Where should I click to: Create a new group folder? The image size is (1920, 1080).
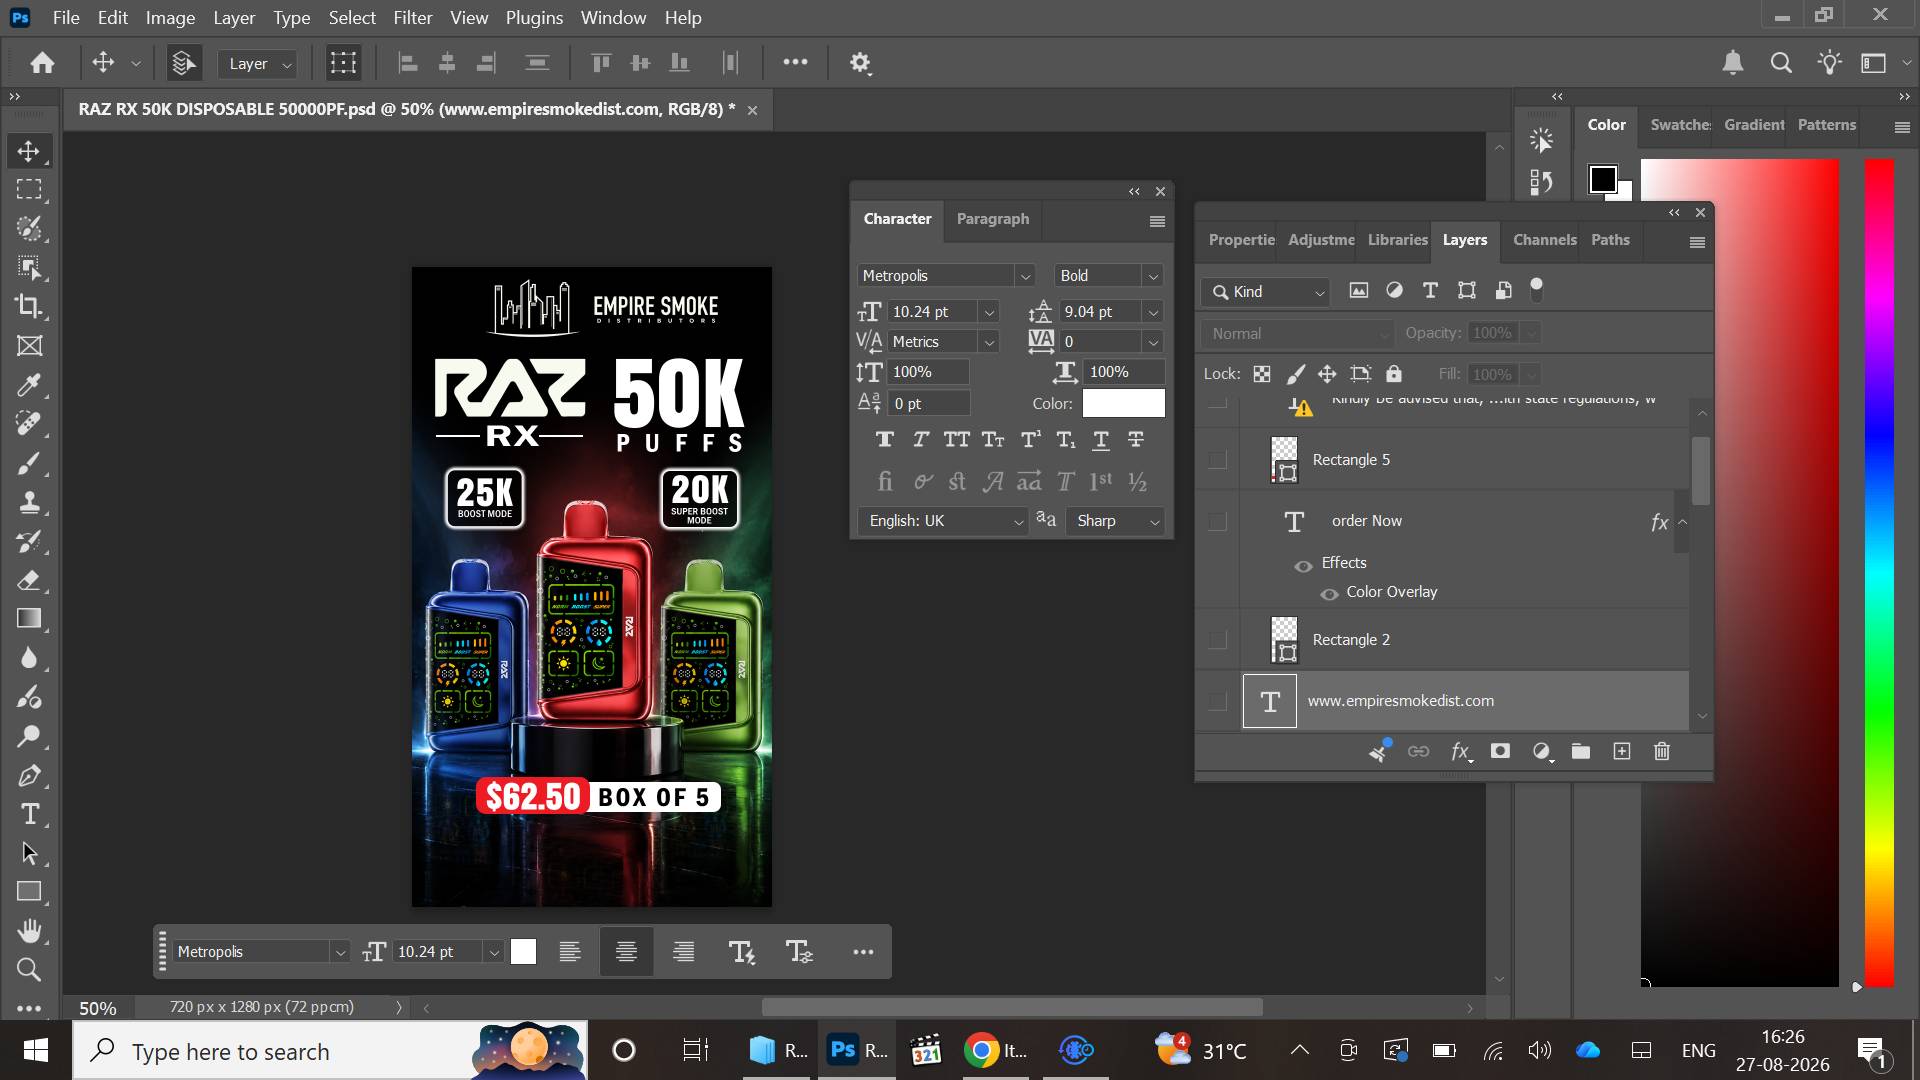coord(1581,751)
